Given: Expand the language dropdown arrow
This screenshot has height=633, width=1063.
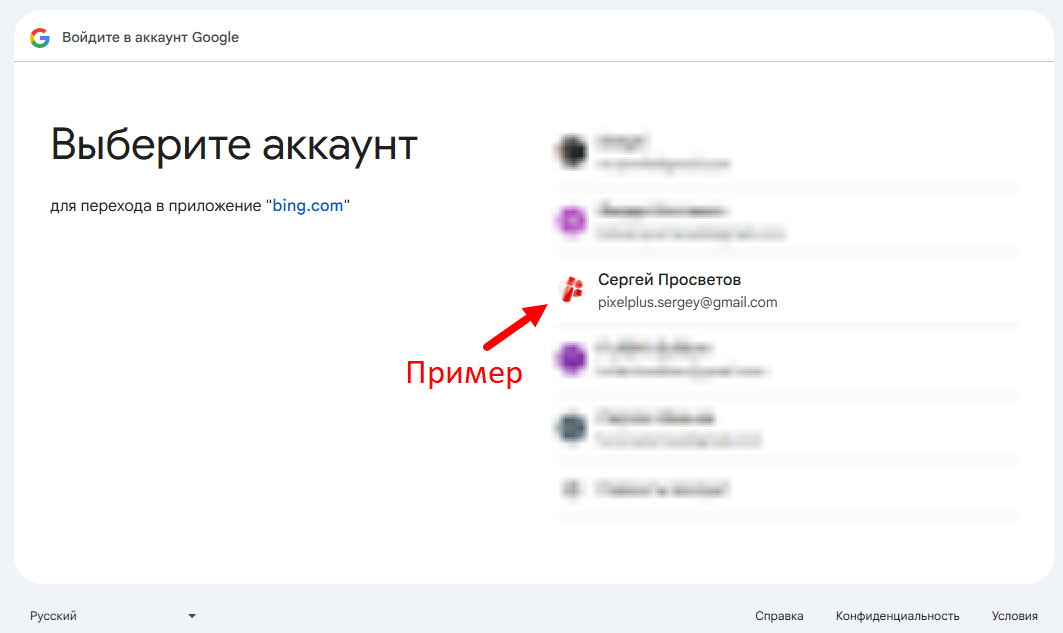Looking at the screenshot, I should [x=192, y=616].
